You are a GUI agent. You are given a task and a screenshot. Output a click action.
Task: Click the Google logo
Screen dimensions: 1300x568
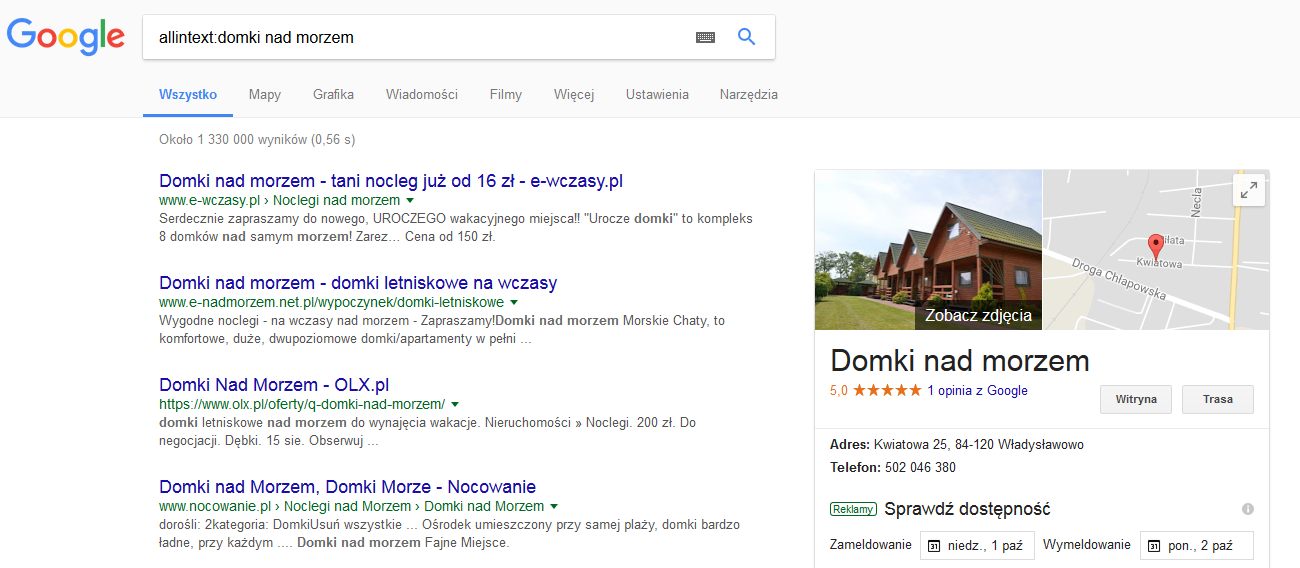click(x=66, y=37)
